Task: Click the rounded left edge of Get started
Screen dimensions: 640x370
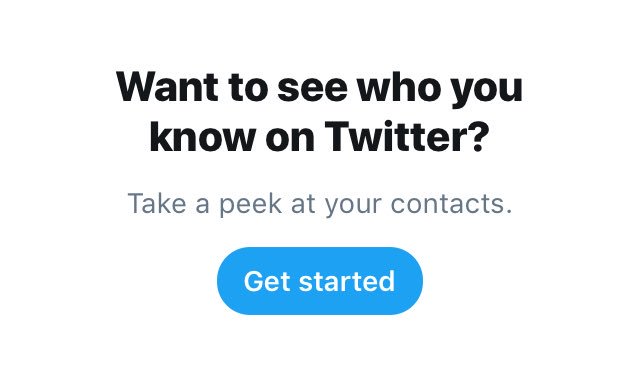Action: click(231, 281)
